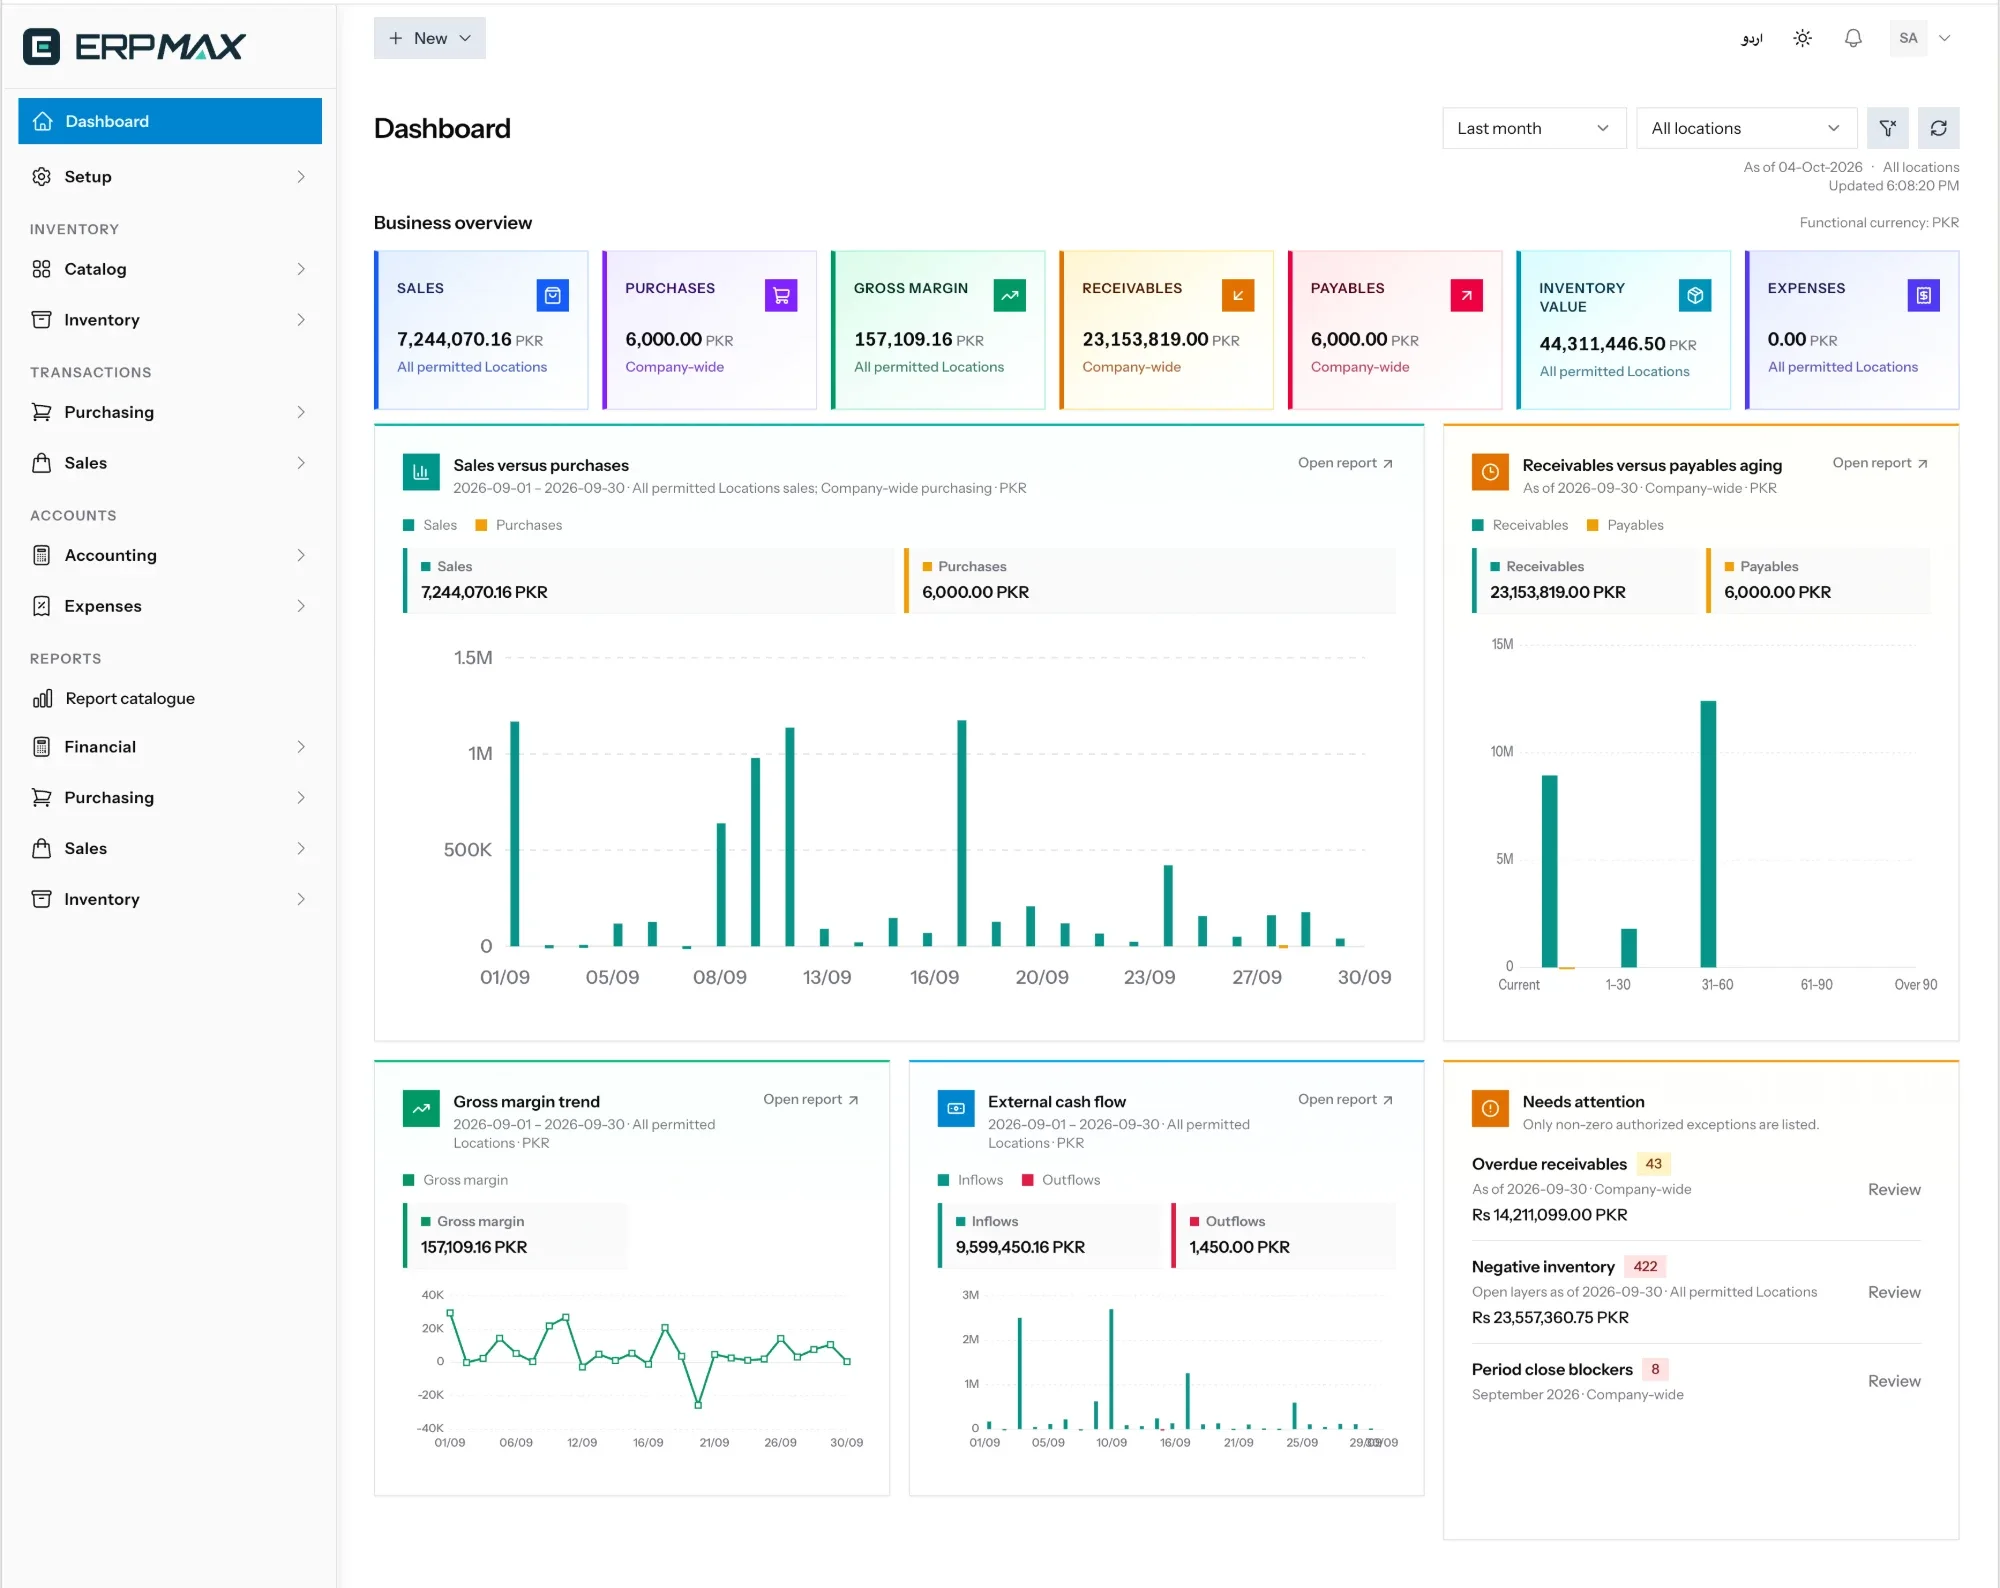Expand the Catalog sidebar item

tap(170, 269)
